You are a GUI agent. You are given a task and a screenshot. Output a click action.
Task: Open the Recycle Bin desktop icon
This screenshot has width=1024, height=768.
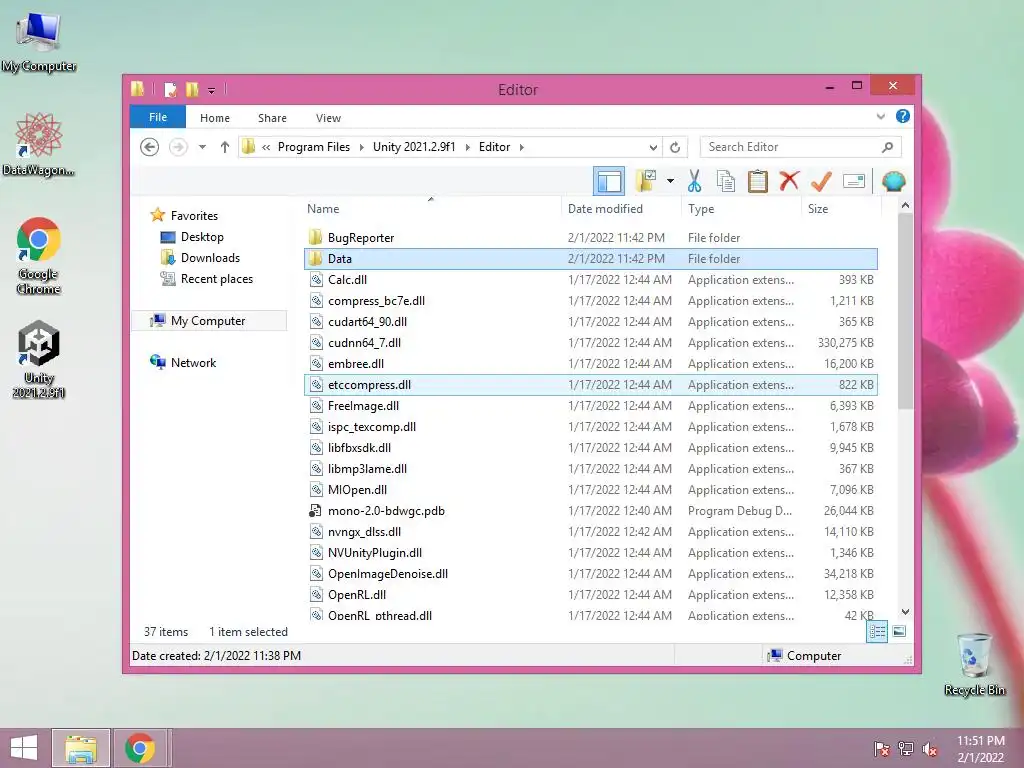(974, 664)
